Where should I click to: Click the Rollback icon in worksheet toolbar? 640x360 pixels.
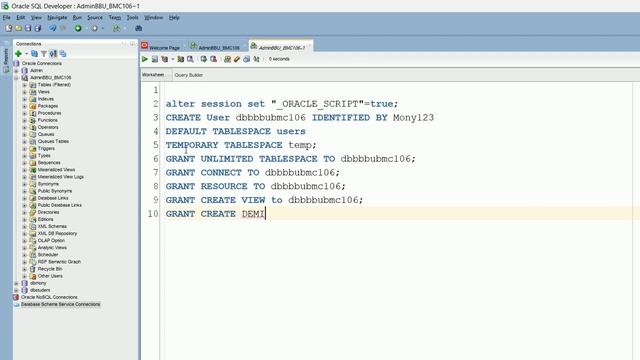[213, 59]
